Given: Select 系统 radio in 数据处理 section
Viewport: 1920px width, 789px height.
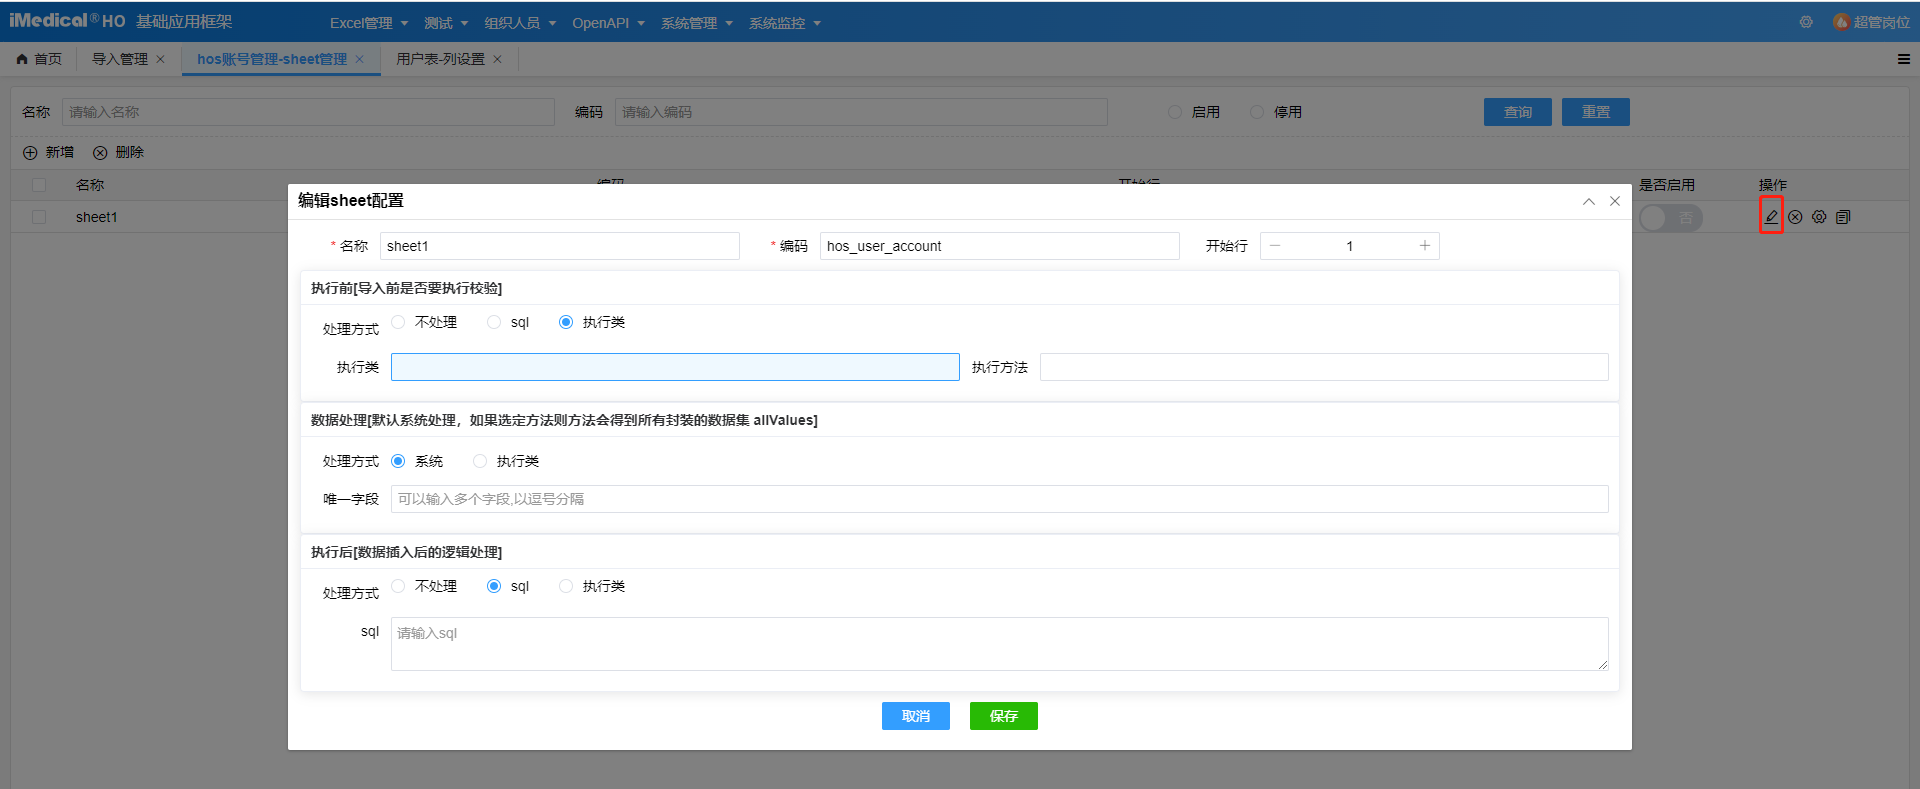Looking at the screenshot, I should click(x=398, y=461).
